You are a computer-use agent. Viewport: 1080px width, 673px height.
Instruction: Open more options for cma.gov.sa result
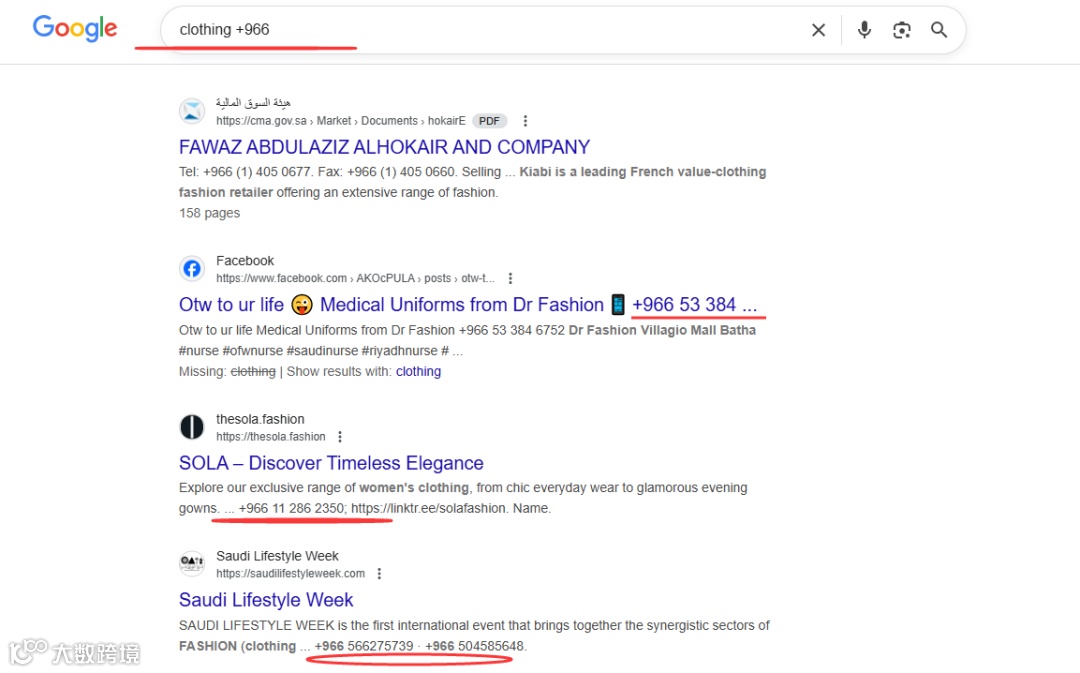(x=526, y=121)
